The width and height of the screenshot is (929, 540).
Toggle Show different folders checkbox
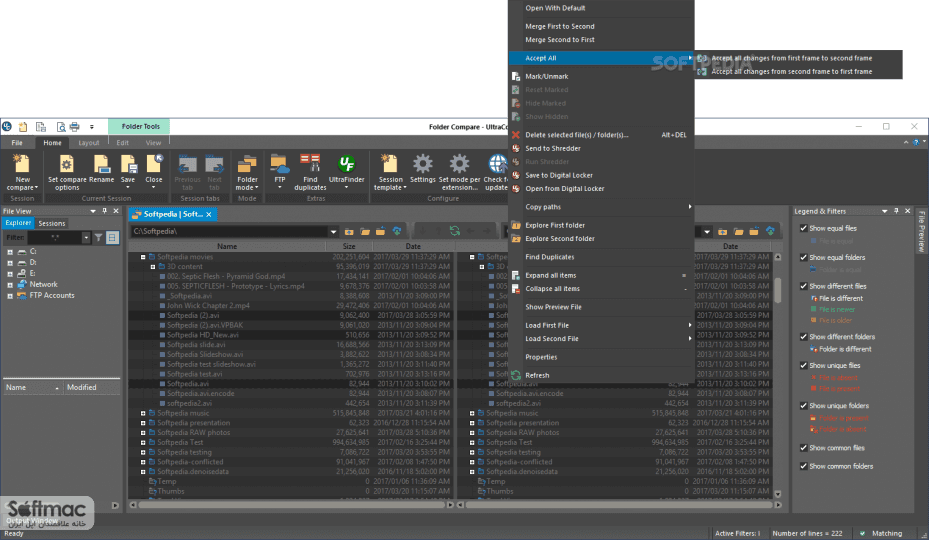point(803,337)
